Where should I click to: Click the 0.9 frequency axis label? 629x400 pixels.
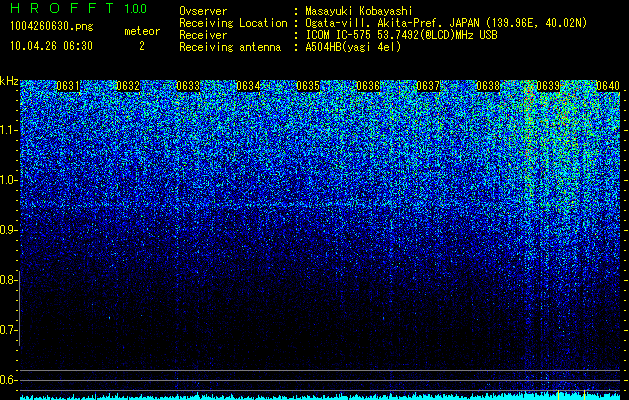pos(8,230)
